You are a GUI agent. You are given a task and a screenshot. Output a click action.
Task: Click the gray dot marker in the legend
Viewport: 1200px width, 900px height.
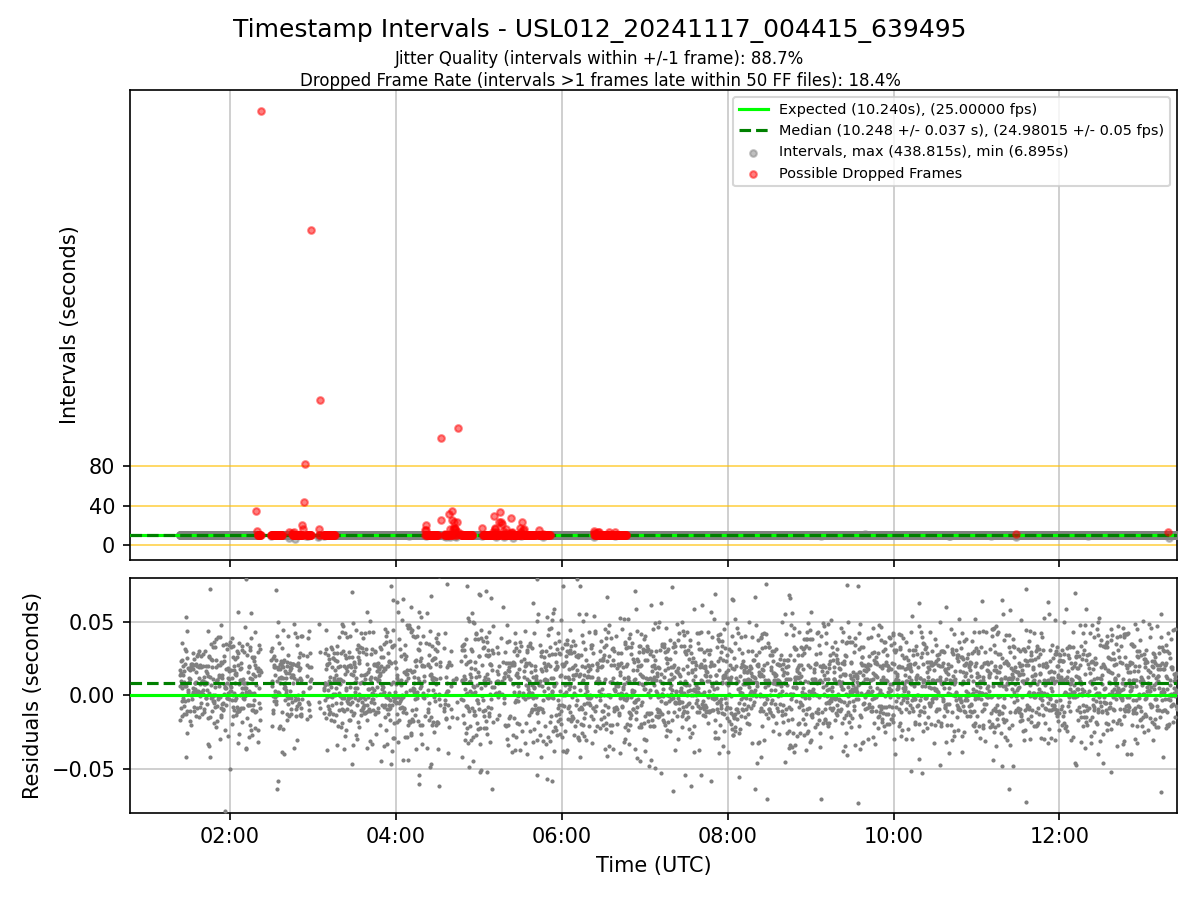tap(754, 153)
